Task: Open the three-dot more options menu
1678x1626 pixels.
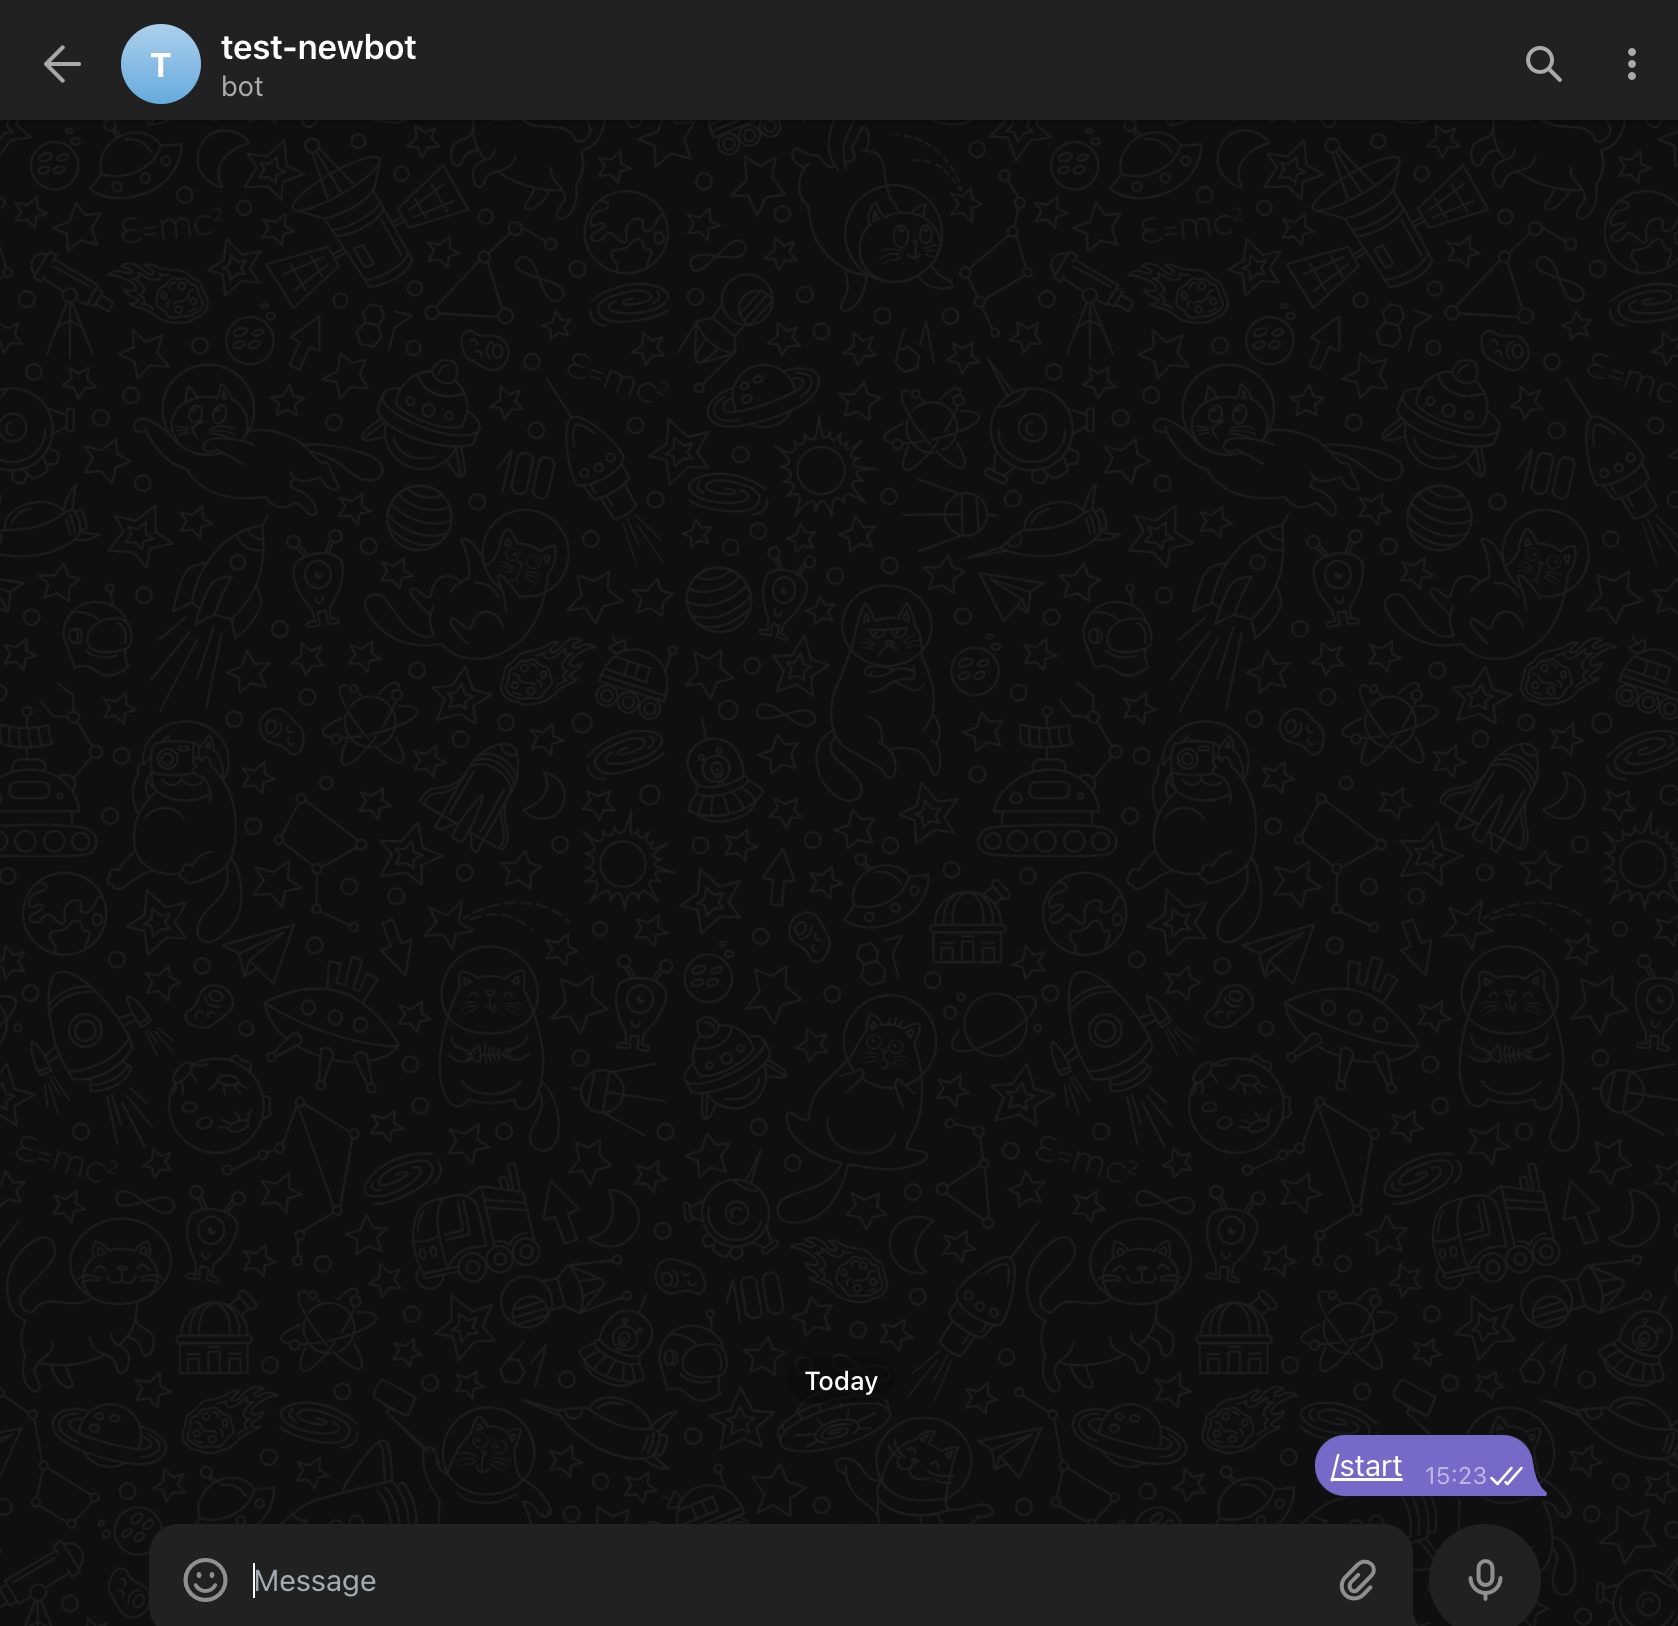Action: click(1631, 64)
